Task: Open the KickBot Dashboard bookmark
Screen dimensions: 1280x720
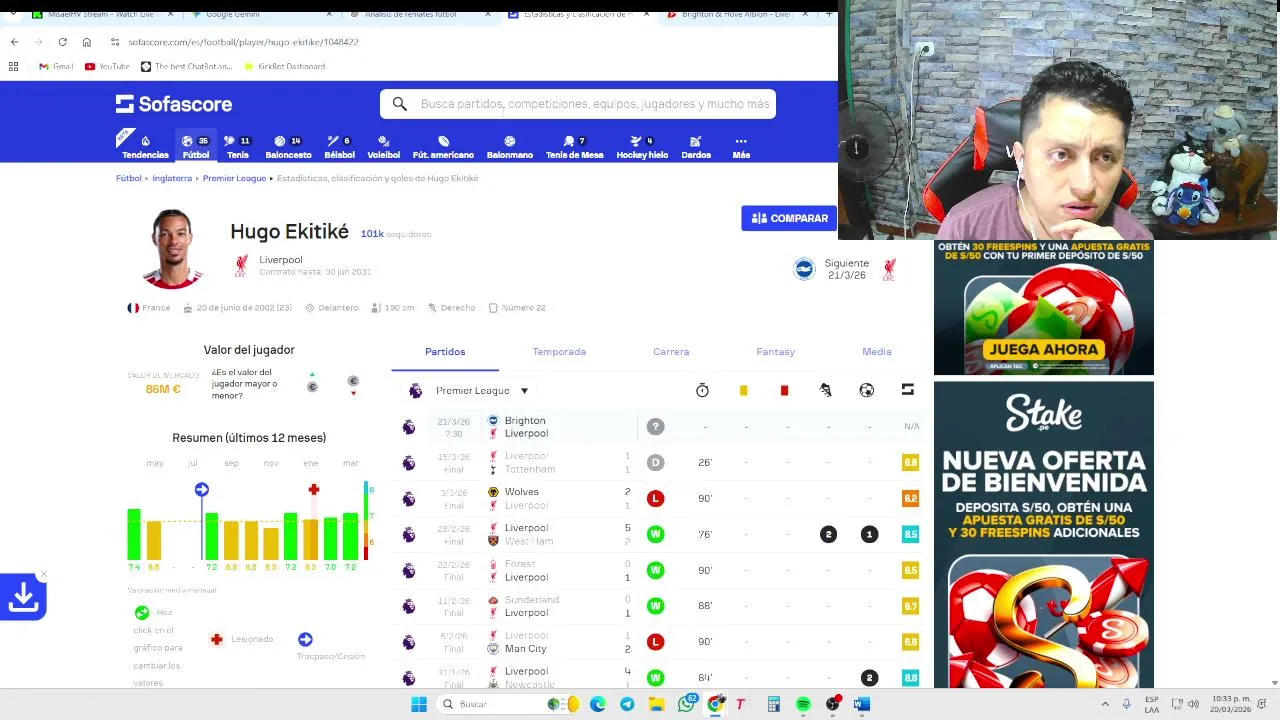Action: point(285,66)
